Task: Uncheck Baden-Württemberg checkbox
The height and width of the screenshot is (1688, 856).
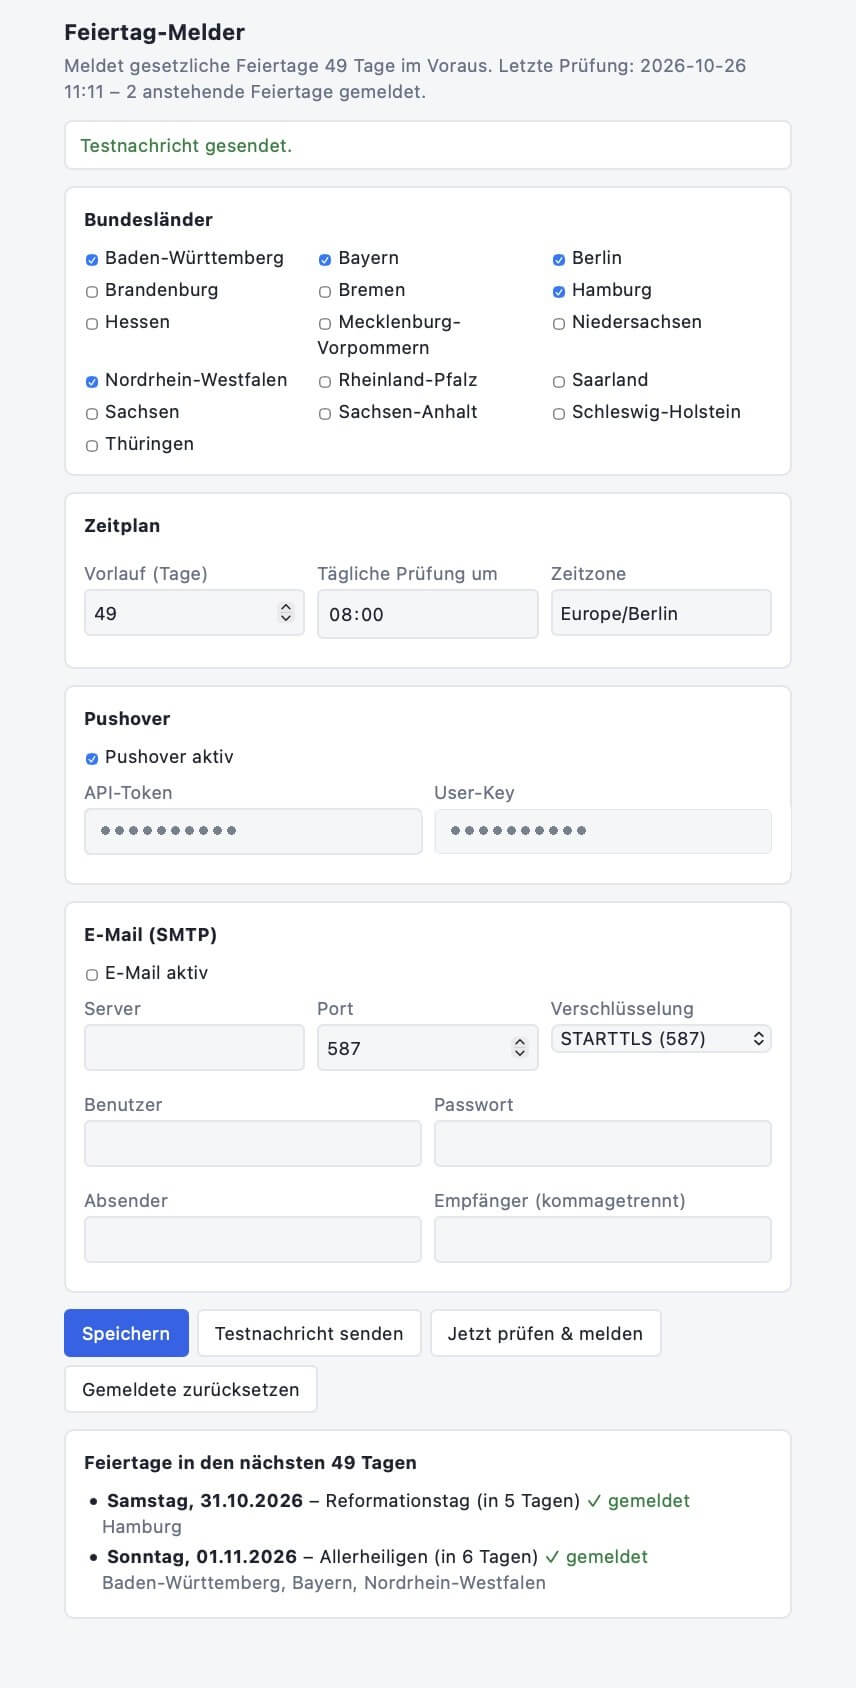Action: pyautogui.click(x=92, y=260)
